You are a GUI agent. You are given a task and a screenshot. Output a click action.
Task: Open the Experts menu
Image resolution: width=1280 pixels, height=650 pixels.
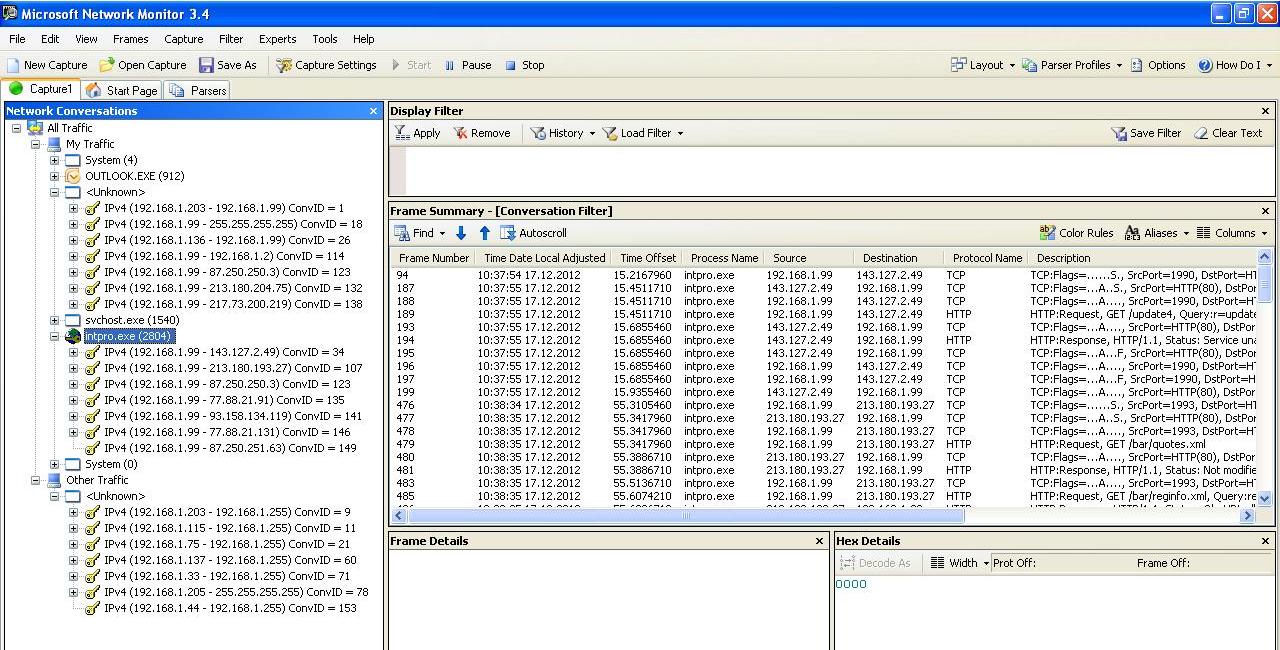point(277,39)
